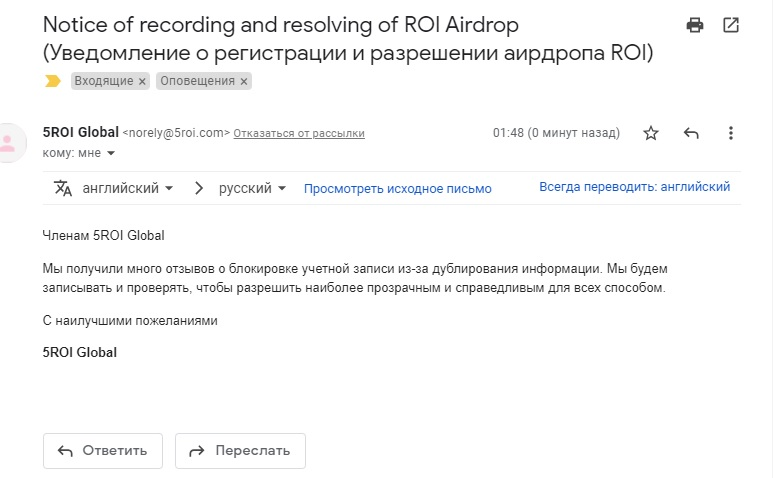The image size is (776, 478).
Task: Toggle the yellow importance marker
Action: 52,81
